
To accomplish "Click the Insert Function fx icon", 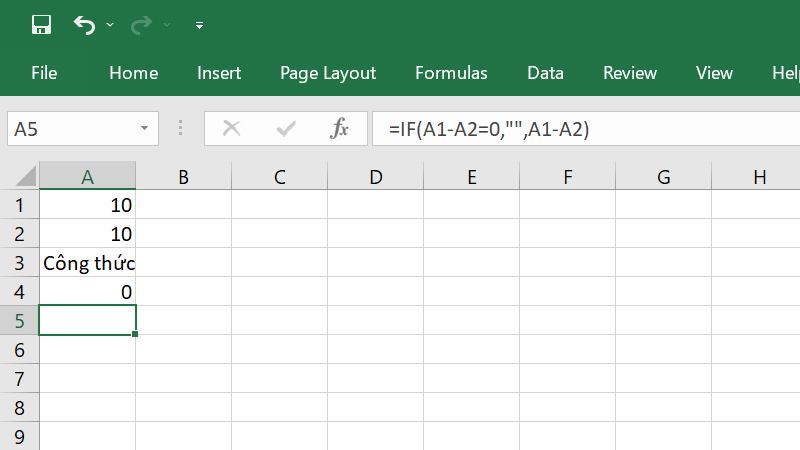I will (339, 128).
